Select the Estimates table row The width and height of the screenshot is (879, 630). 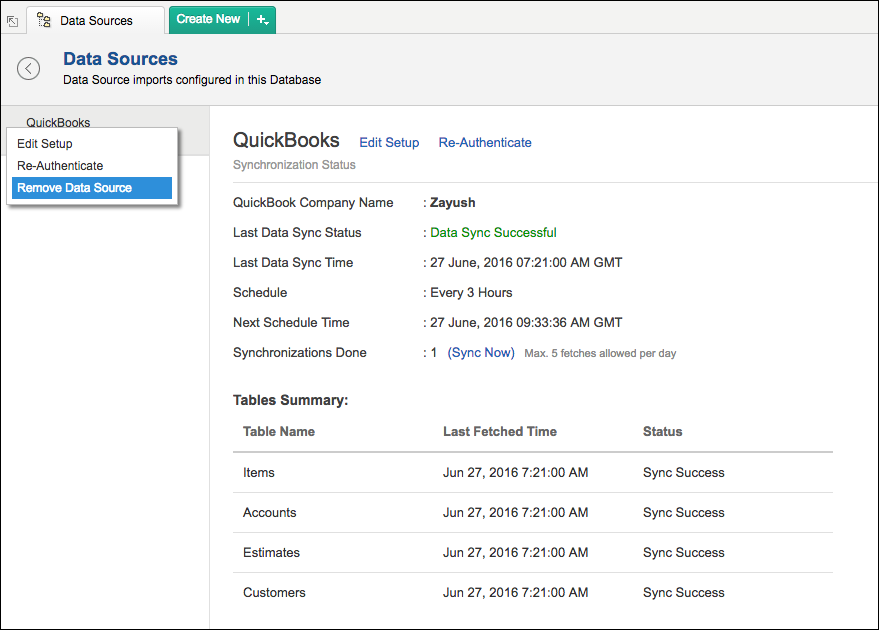coord(271,553)
